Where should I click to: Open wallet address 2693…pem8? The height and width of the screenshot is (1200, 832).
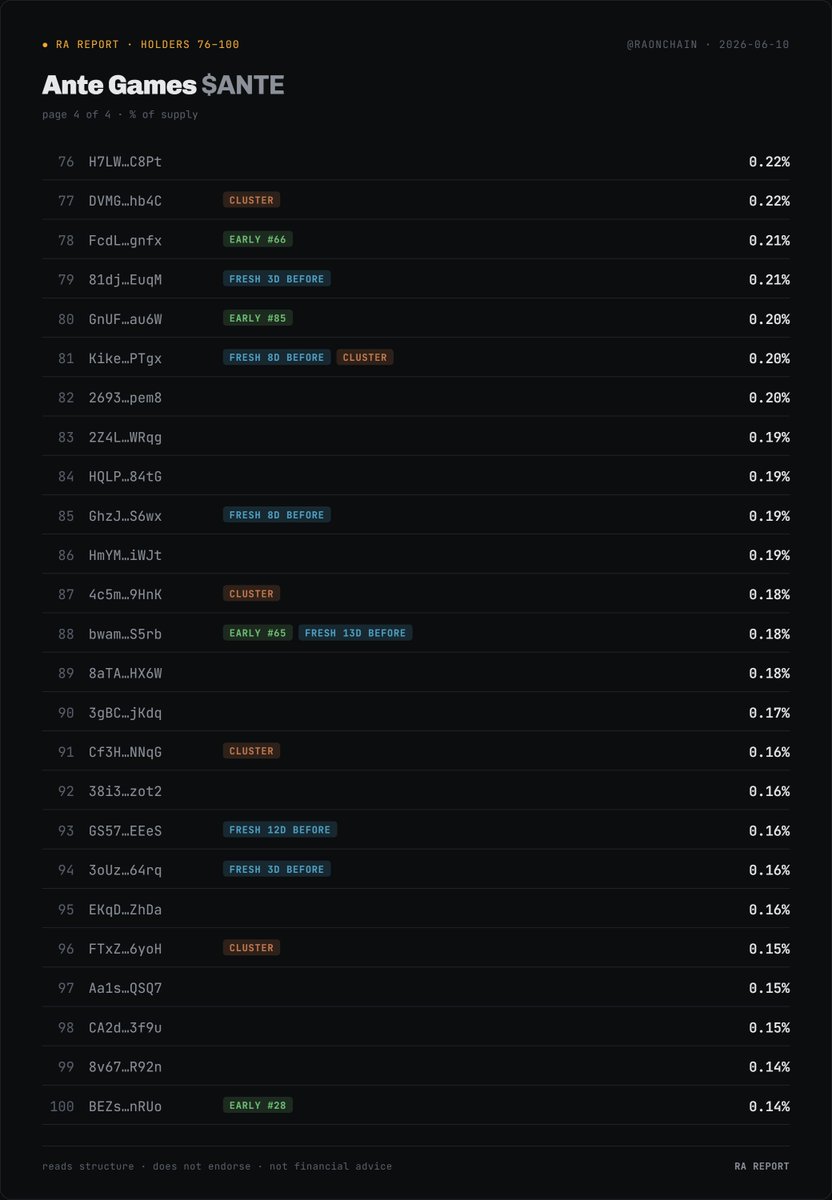125,398
